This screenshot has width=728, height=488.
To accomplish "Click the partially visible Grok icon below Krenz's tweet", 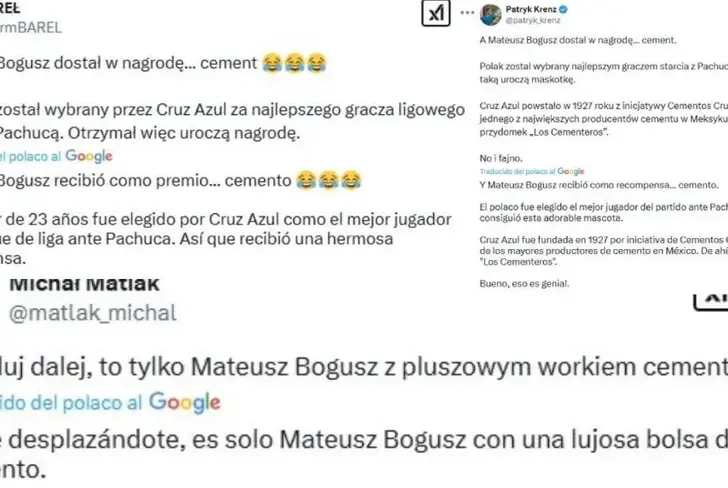I will (x=711, y=302).
